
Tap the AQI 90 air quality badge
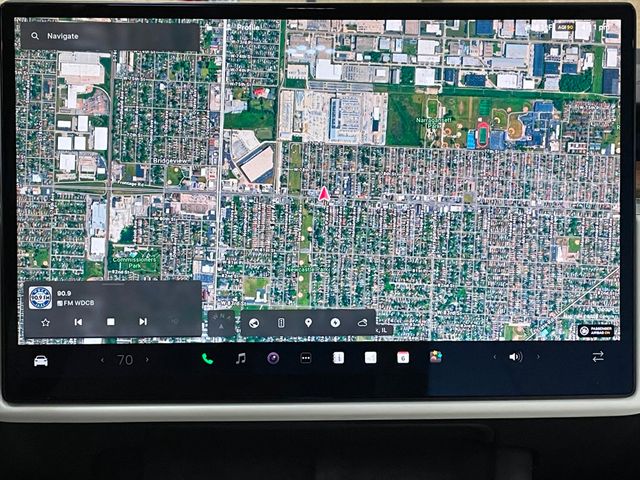[x=566, y=27]
